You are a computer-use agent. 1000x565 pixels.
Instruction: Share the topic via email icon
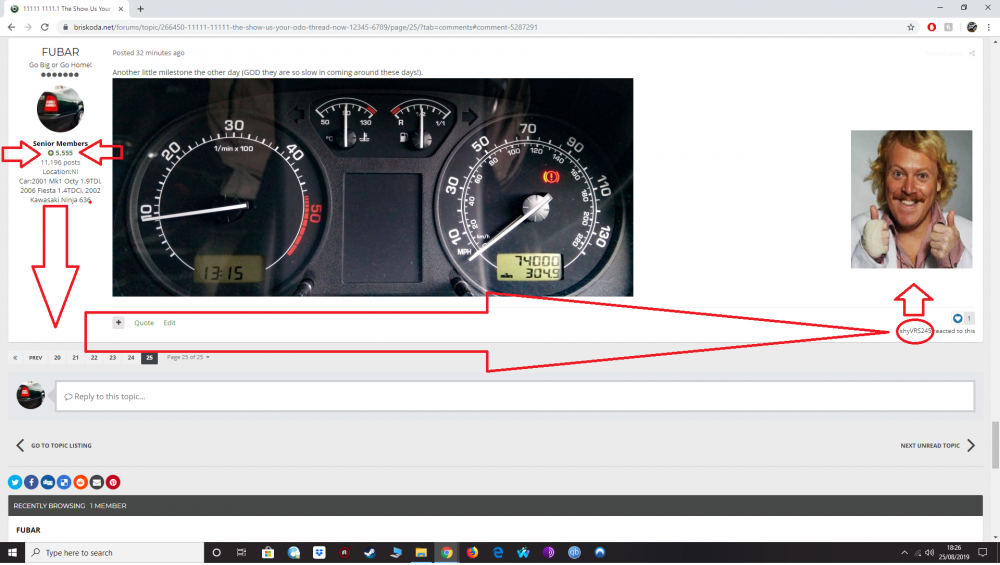click(96, 483)
